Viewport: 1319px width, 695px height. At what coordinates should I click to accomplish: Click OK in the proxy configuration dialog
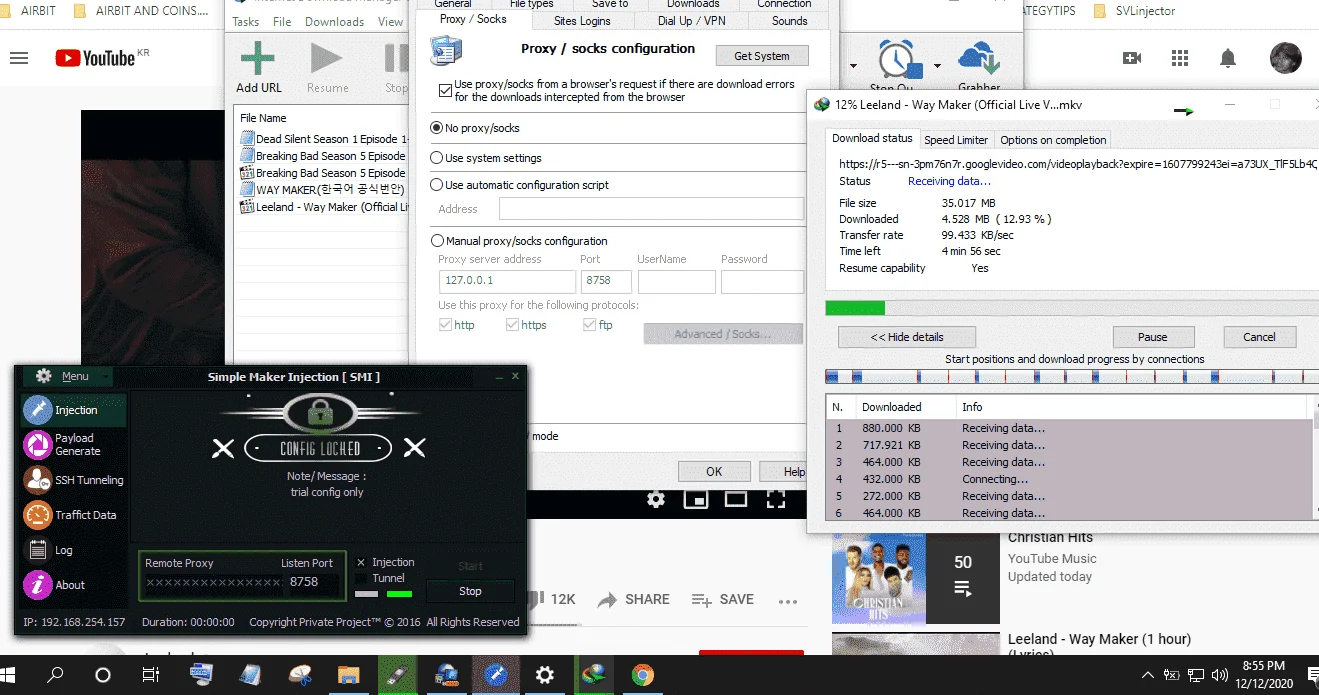pos(714,471)
